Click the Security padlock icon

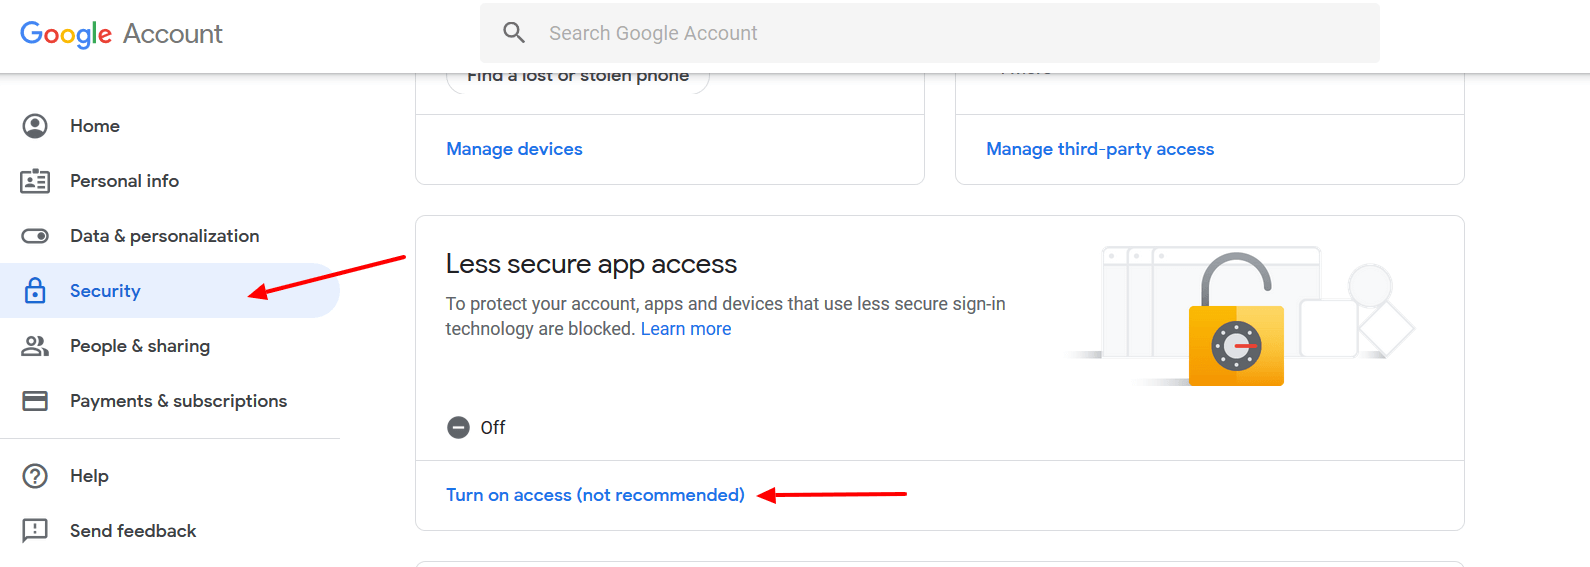[35, 290]
